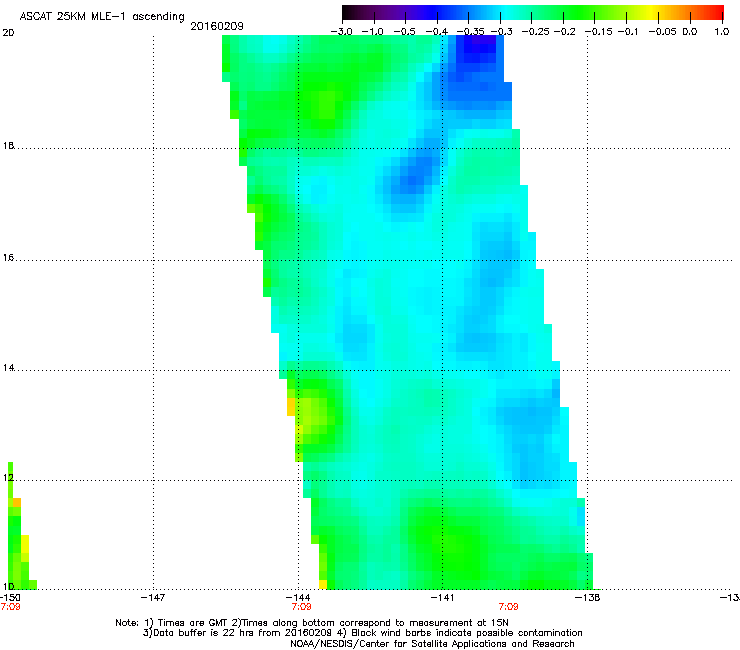Click the 'NOAA/NESDIS/Center for Satellite Applications and Research' credit
Viewport: 740px width, 650px height.
(432, 644)
